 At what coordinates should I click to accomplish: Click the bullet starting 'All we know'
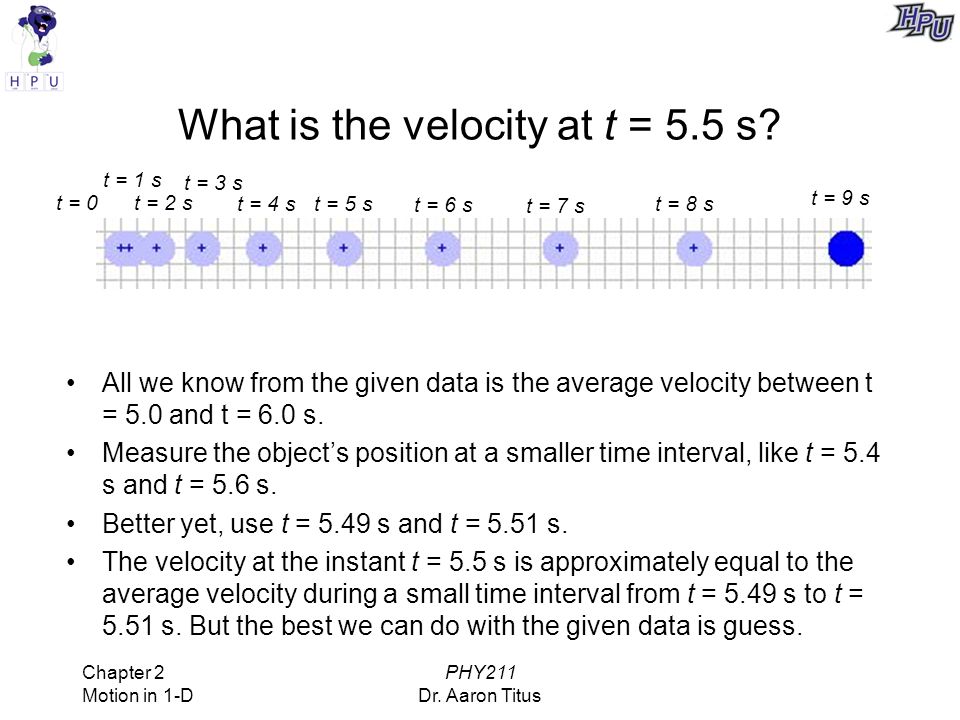tap(487, 399)
